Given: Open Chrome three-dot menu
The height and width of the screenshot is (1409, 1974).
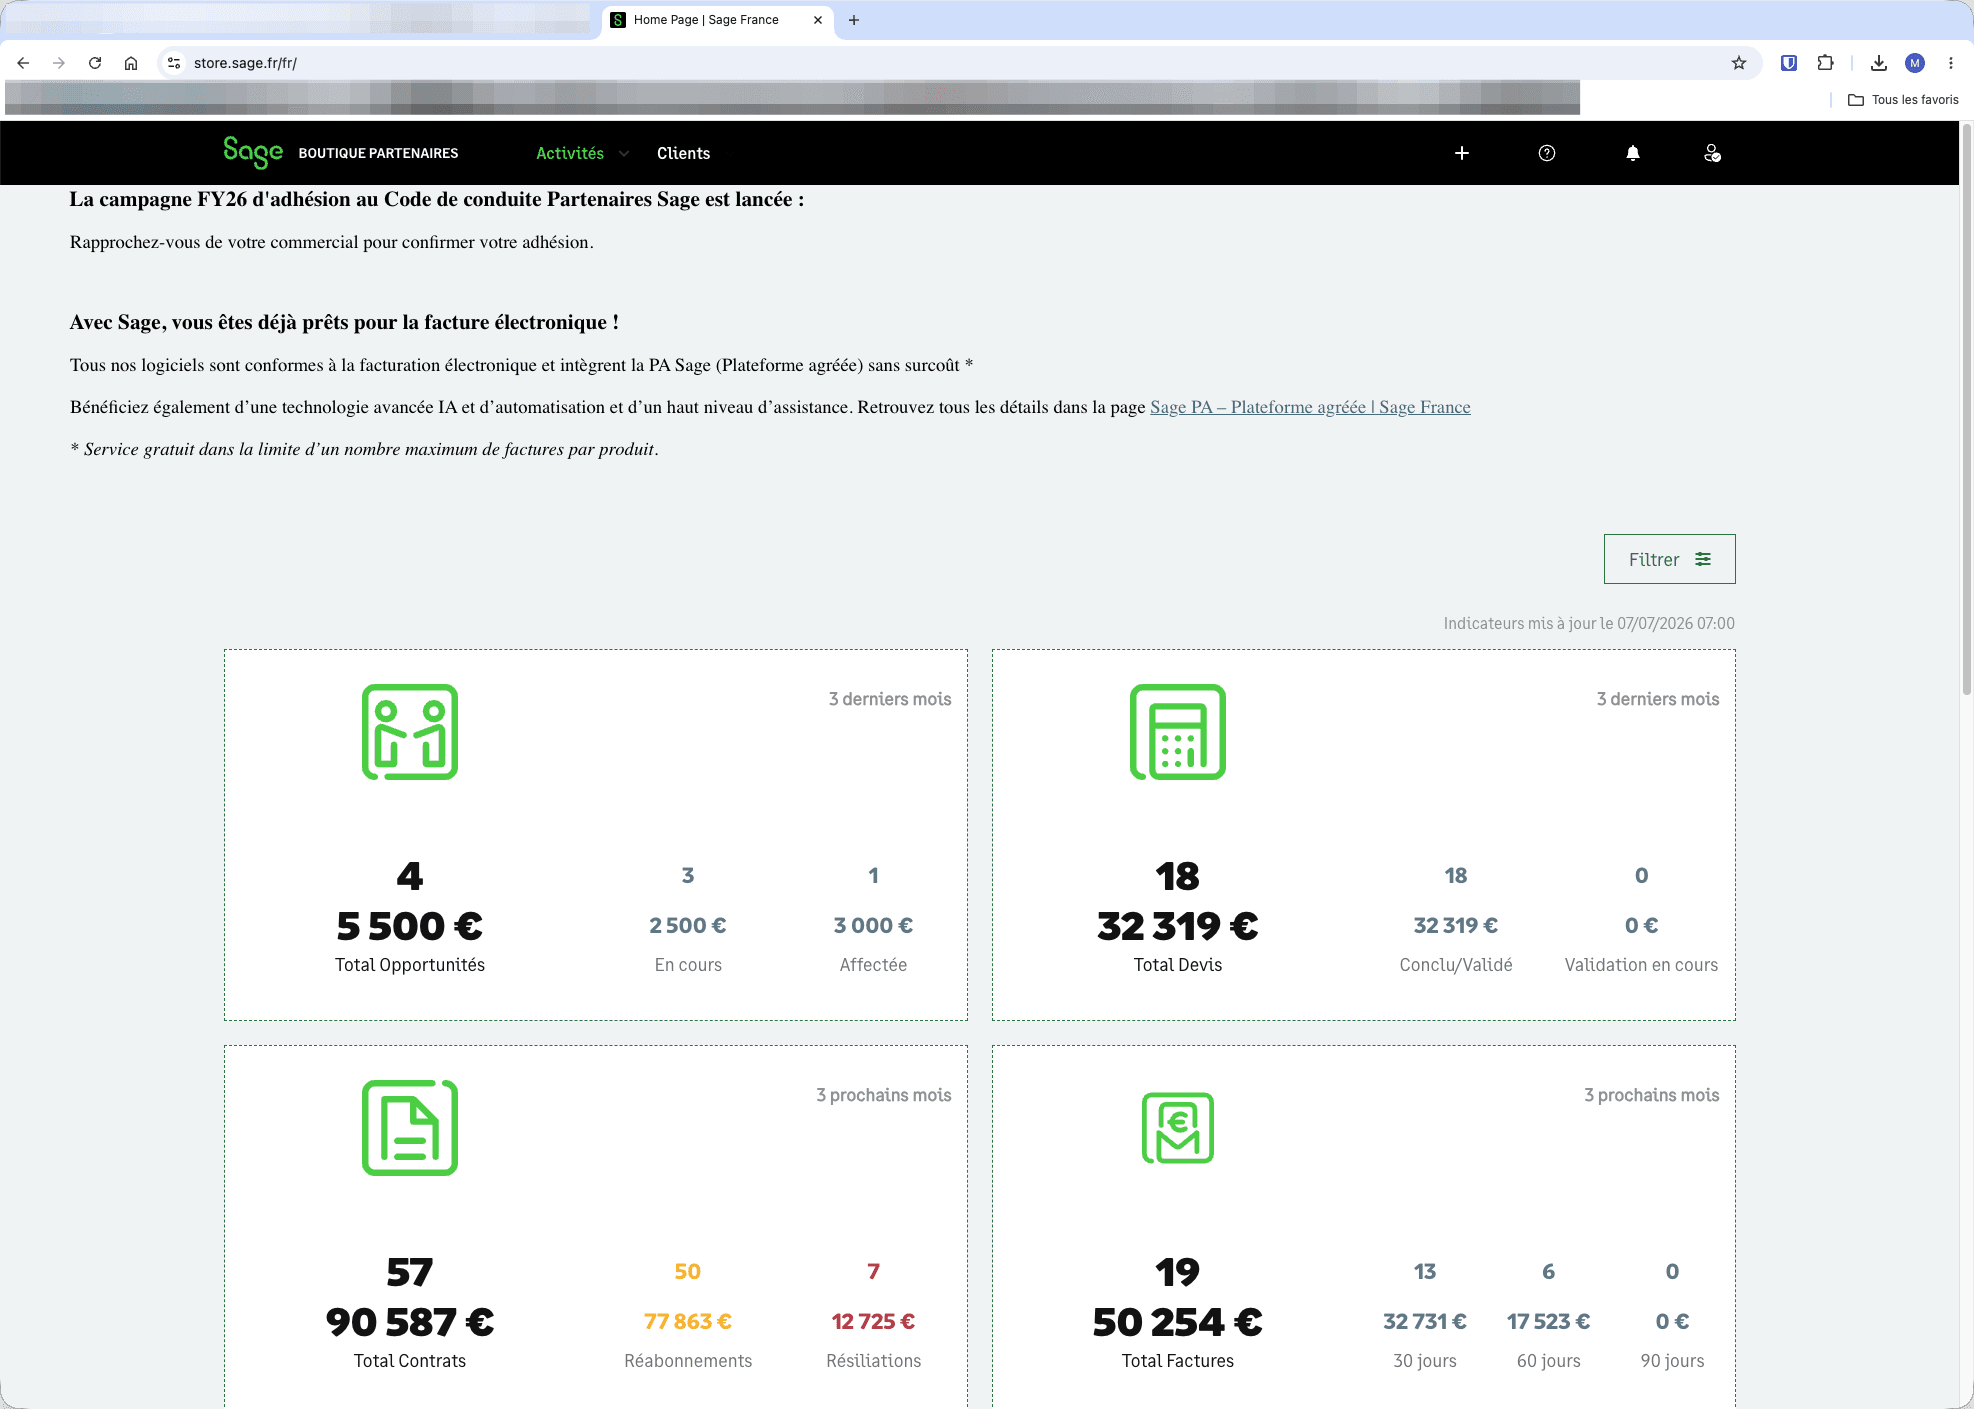Looking at the screenshot, I should [1951, 63].
